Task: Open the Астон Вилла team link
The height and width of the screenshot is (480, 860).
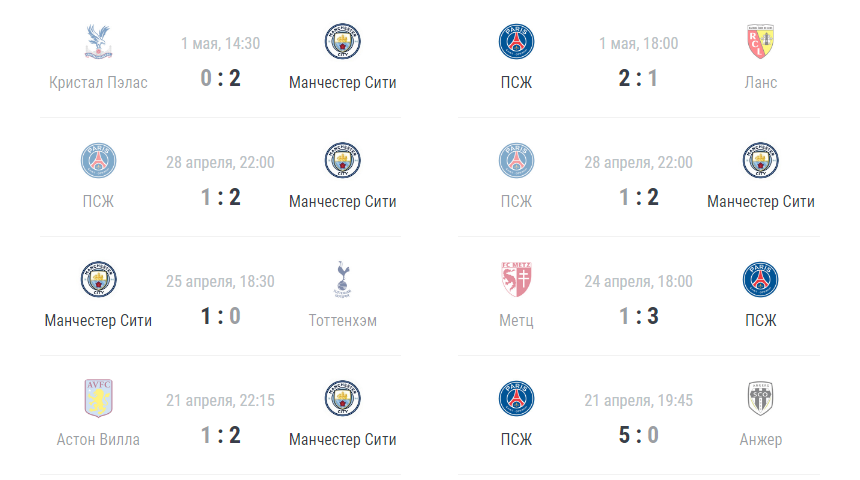Action: coord(98,439)
